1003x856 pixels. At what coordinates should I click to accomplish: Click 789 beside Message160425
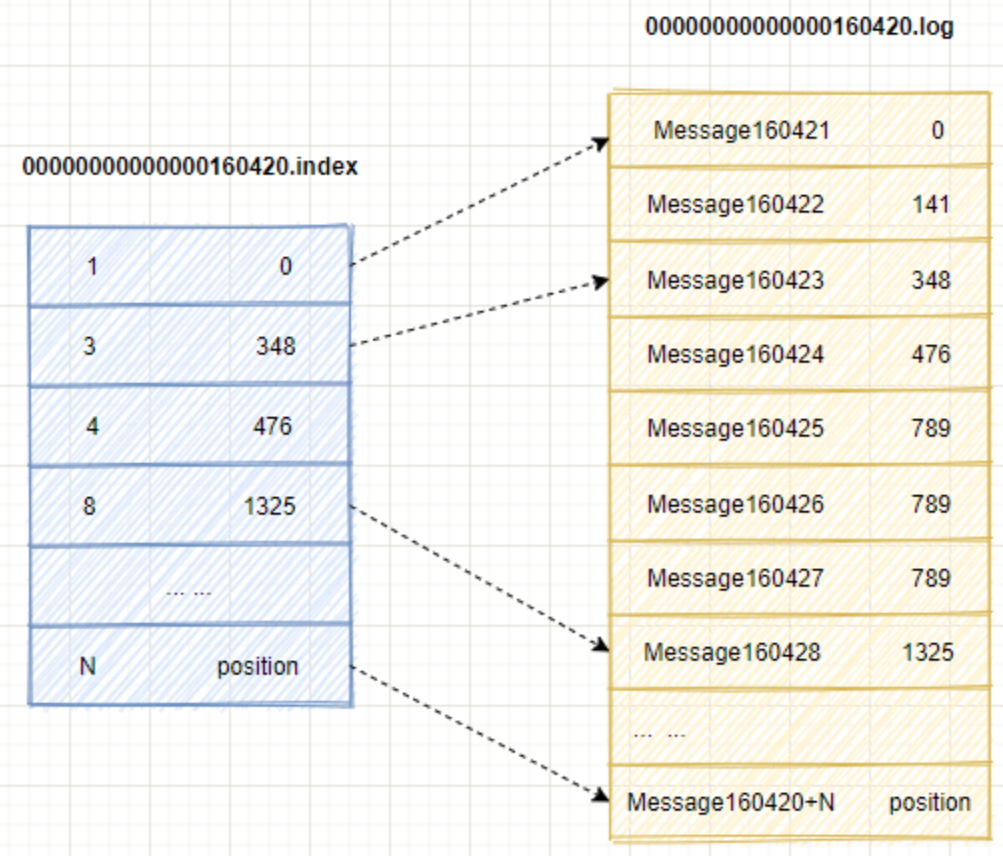click(x=931, y=429)
